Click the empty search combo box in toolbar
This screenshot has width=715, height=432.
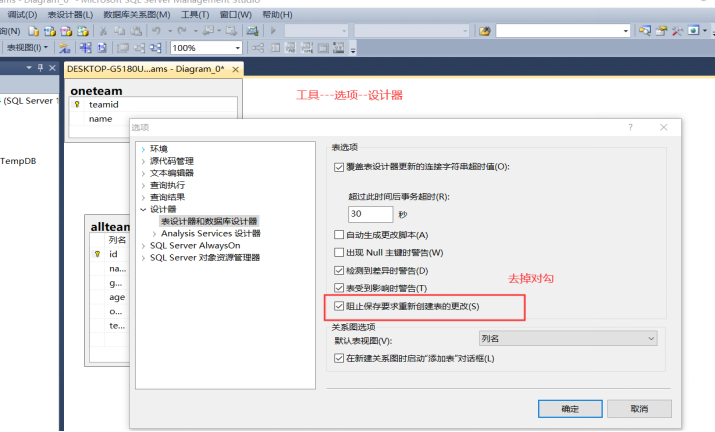point(563,31)
